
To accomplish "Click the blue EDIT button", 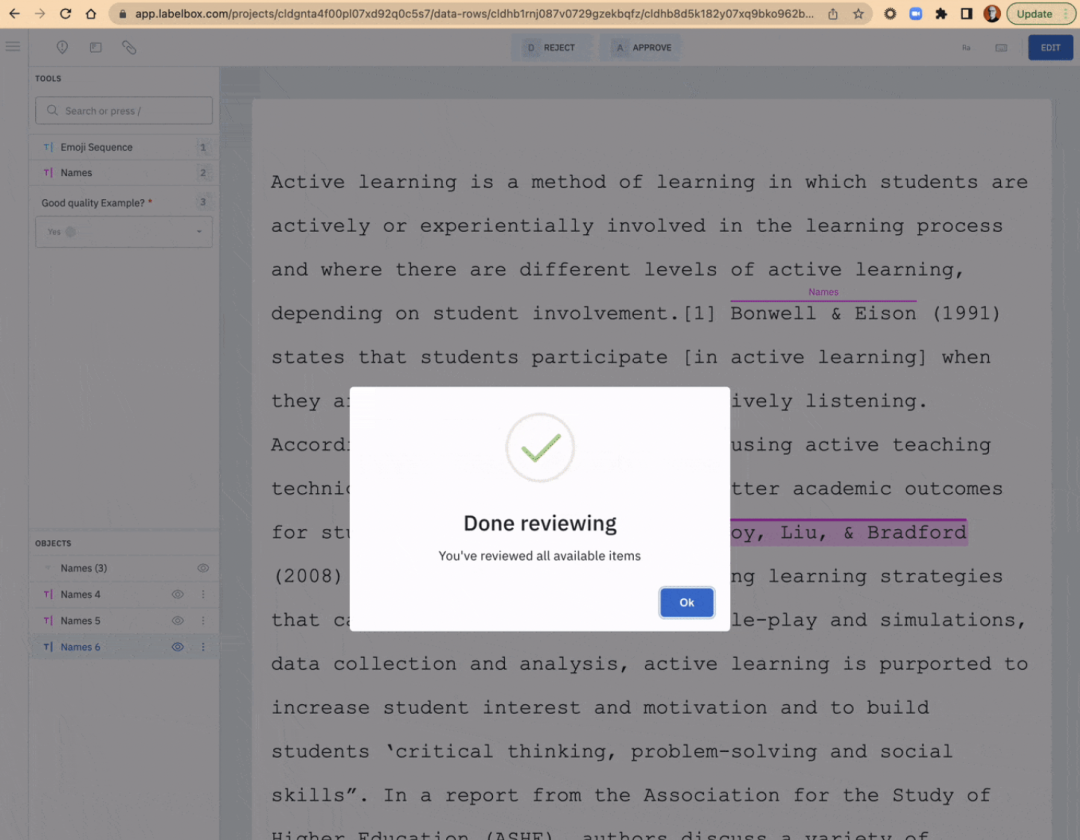I will click(x=1050, y=48).
